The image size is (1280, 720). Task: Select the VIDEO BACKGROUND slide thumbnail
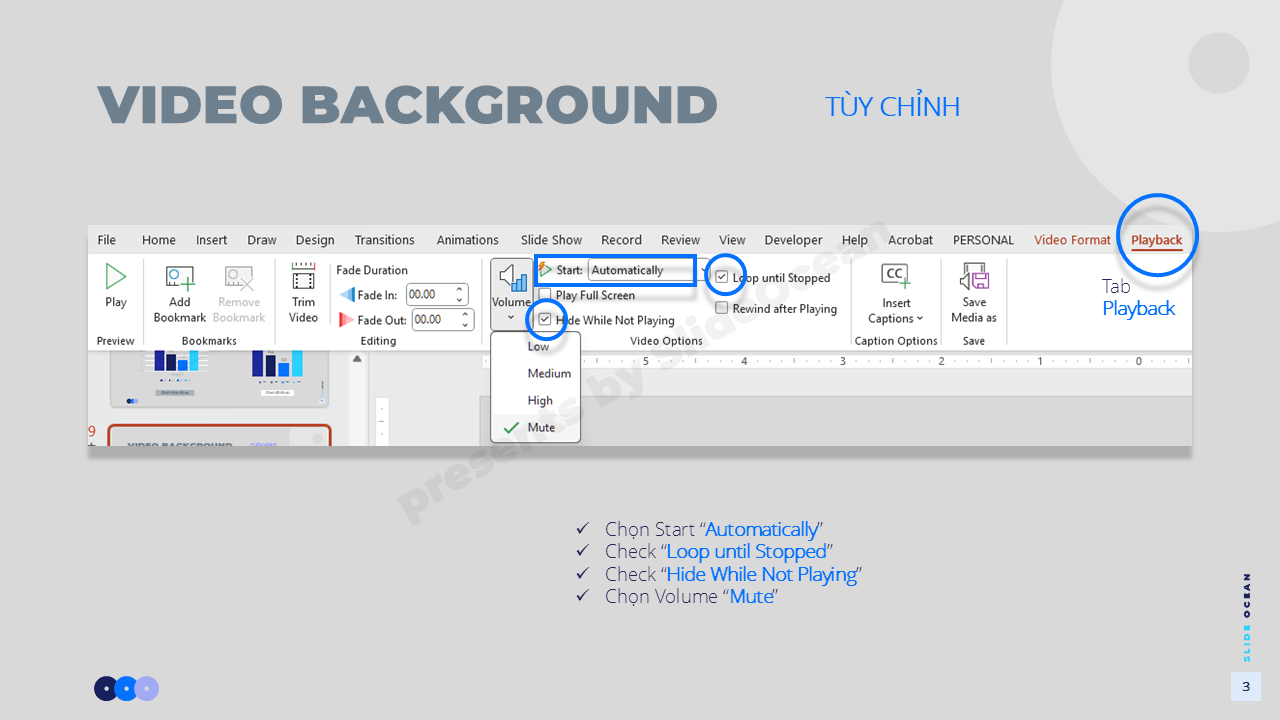[218, 436]
